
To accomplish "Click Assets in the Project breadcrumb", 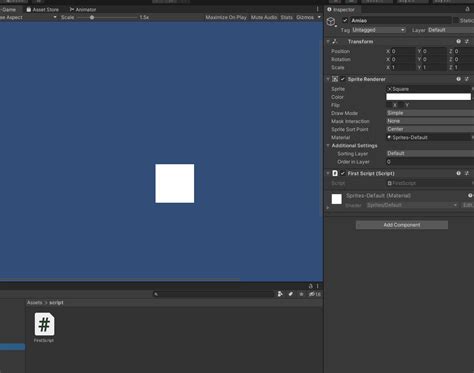I will [x=35, y=303].
